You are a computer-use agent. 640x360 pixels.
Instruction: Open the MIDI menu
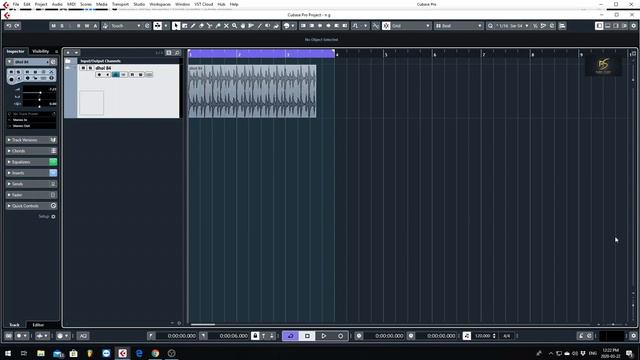pyautogui.click(x=71, y=4)
